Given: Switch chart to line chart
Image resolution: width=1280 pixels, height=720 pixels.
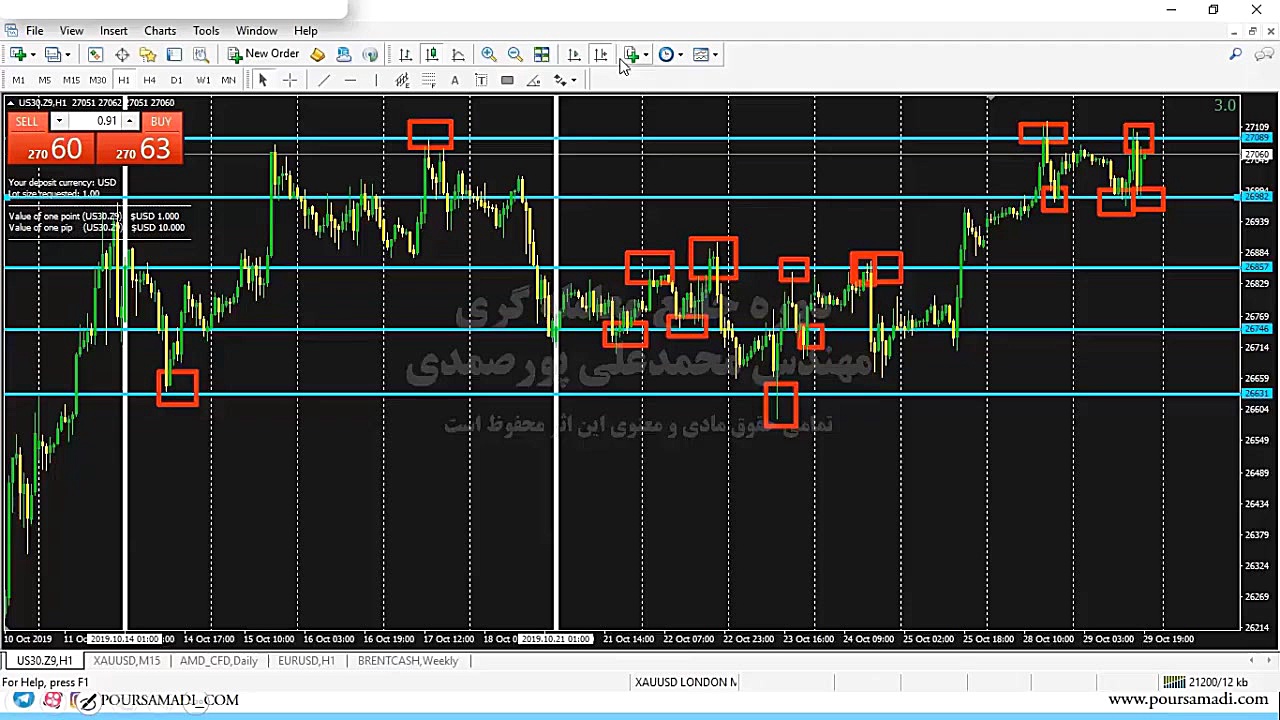Looking at the screenshot, I should (458, 54).
